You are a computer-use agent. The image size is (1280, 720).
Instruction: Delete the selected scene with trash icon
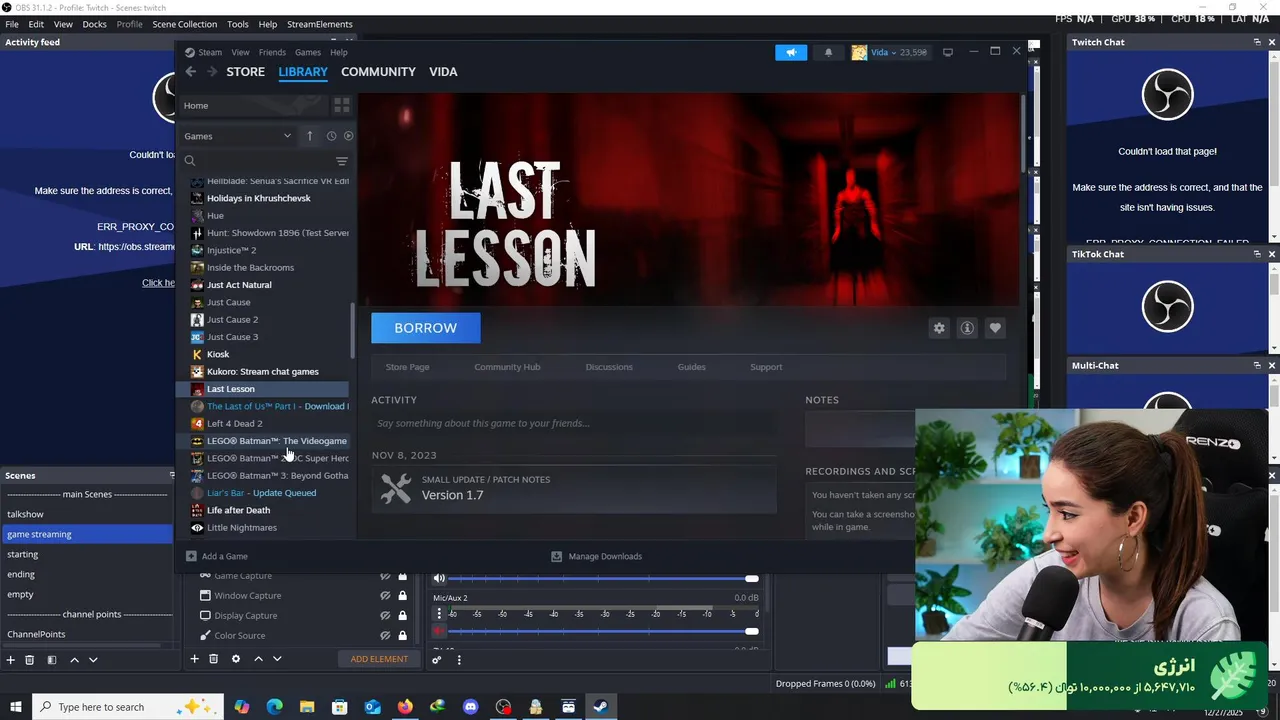pyautogui.click(x=30, y=660)
